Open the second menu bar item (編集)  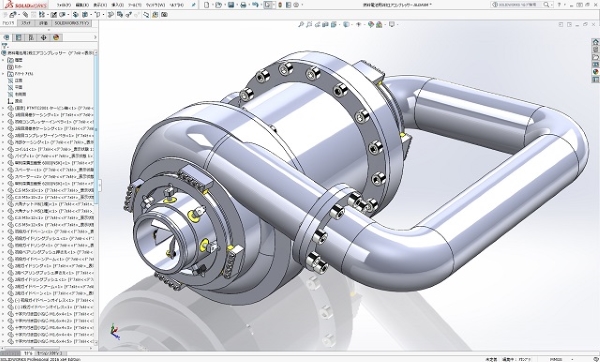point(82,5)
